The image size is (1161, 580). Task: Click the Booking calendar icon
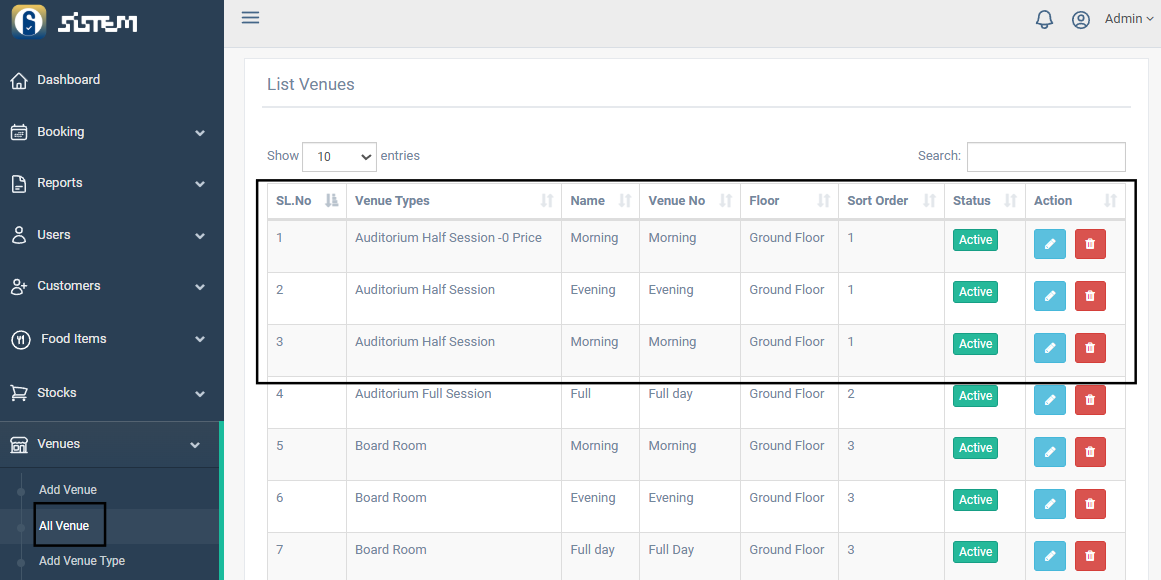[19, 132]
